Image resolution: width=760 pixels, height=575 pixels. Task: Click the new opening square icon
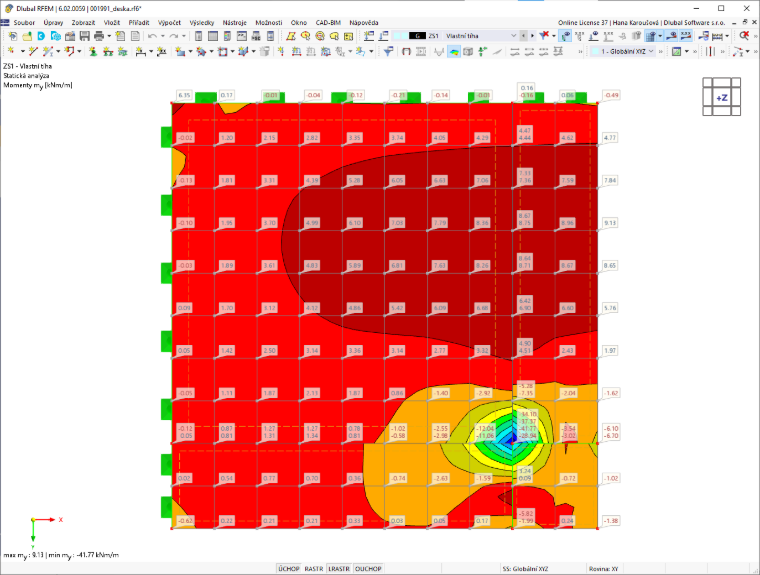tap(222, 51)
